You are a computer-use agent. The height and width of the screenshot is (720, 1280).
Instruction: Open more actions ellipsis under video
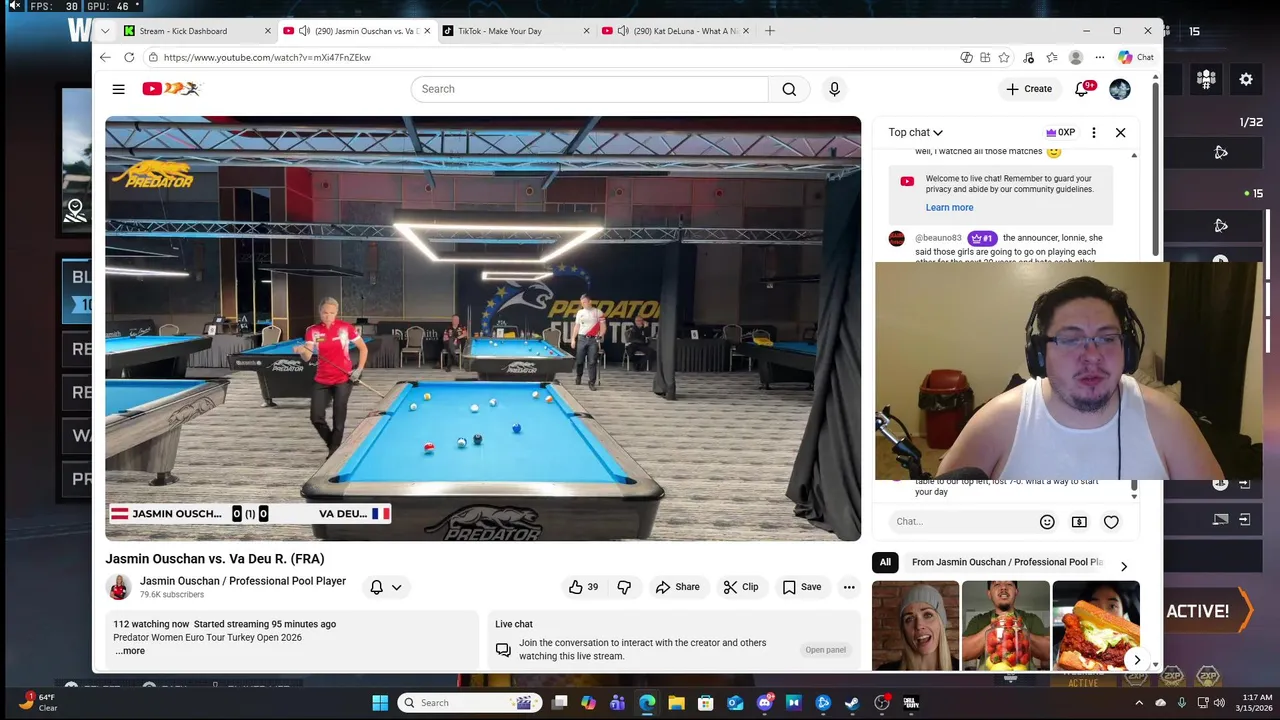[x=849, y=587]
